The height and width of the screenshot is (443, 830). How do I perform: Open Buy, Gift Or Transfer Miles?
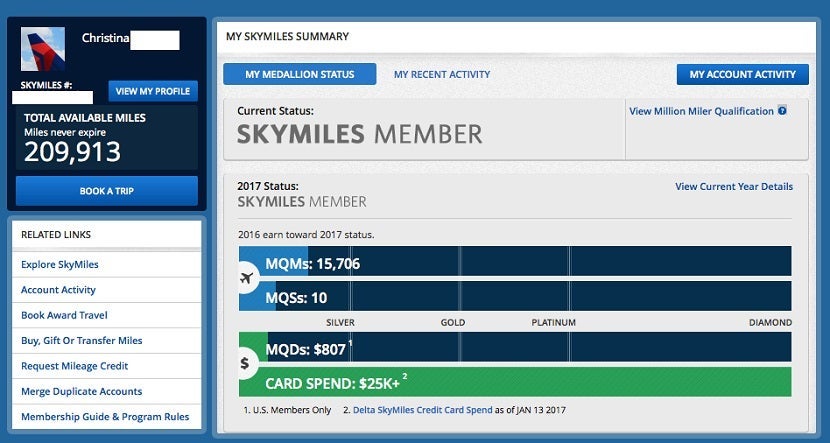[x=82, y=341]
